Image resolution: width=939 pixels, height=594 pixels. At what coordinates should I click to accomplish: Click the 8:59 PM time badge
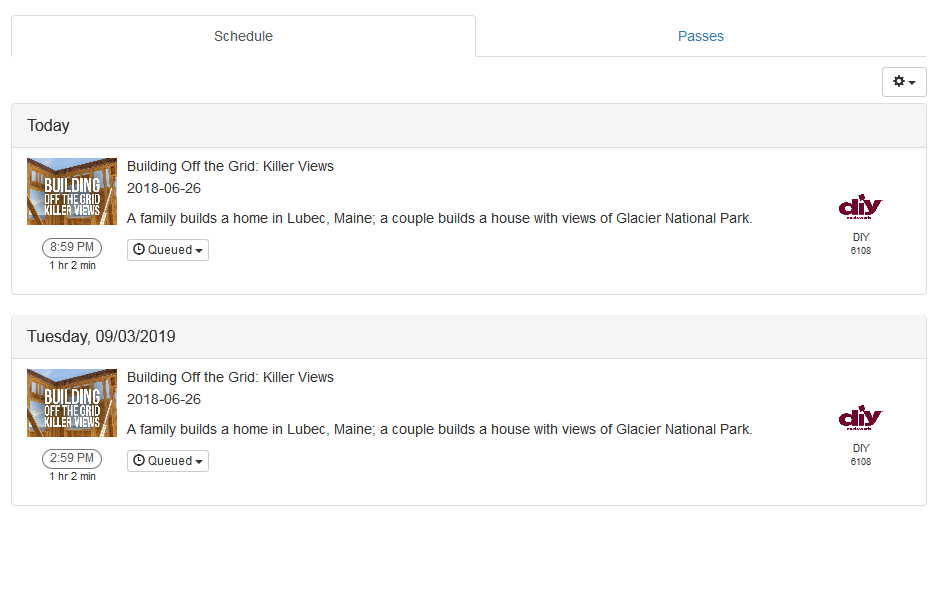pos(72,247)
